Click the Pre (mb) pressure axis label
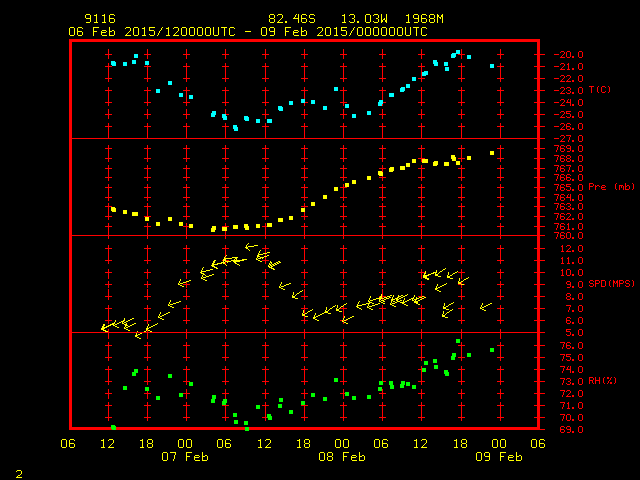Image resolution: width=640 pixels, height=480 pixels. 611,187
